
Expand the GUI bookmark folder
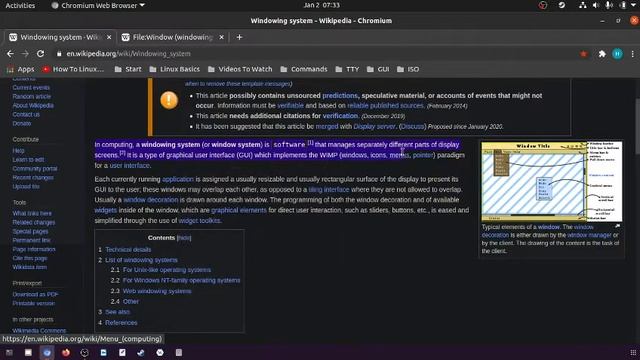[x=378, y=69]
